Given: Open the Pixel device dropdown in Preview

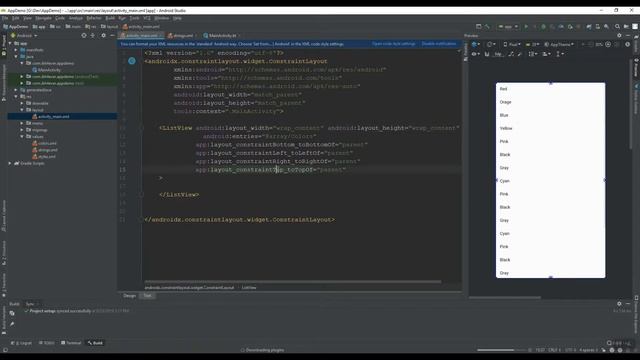Looking at the screenshot, I should [x=512, y=44].
